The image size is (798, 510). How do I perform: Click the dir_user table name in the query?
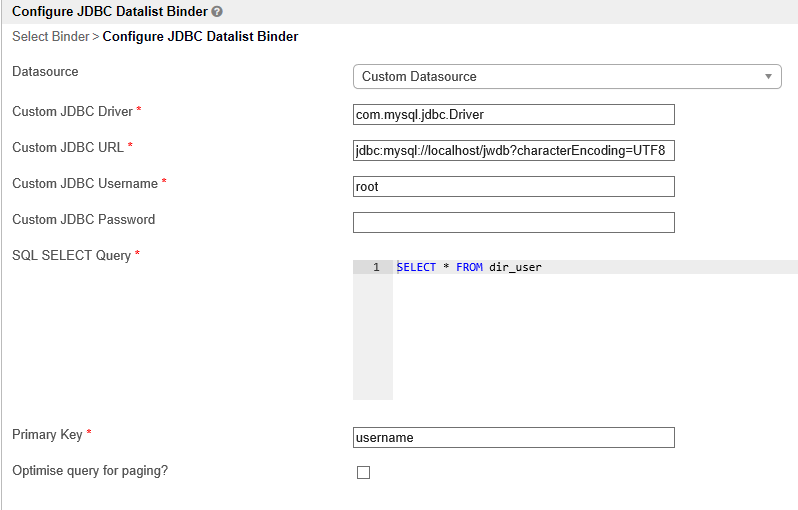coord(515,268)
